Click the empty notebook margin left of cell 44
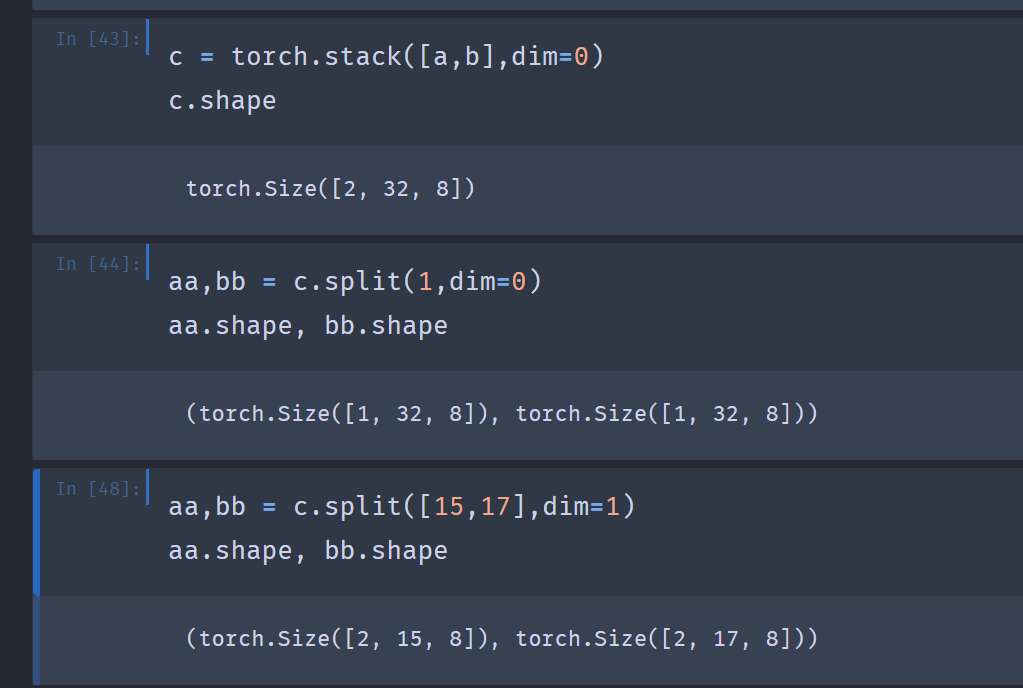This screenshot has height=688, width=1023. point(15,300)
